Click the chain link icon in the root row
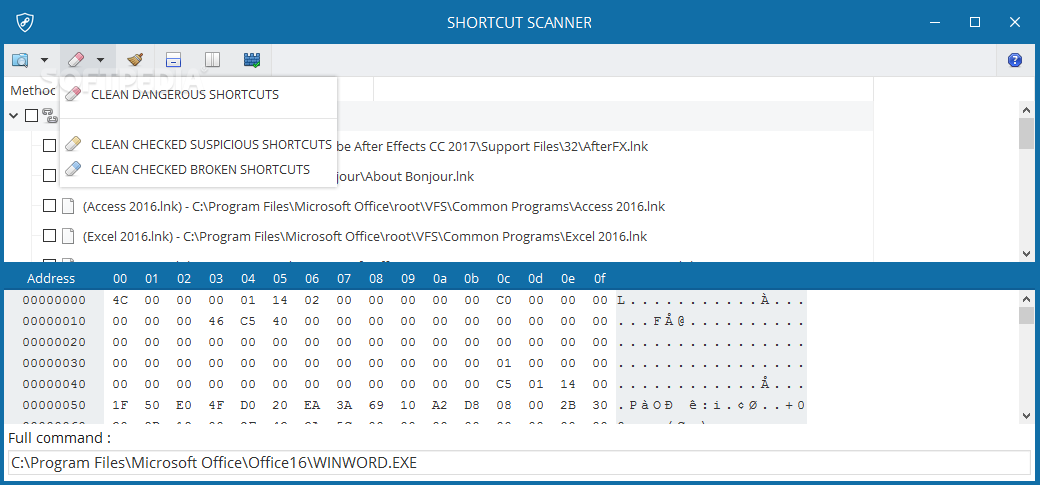 coord(50,115)
